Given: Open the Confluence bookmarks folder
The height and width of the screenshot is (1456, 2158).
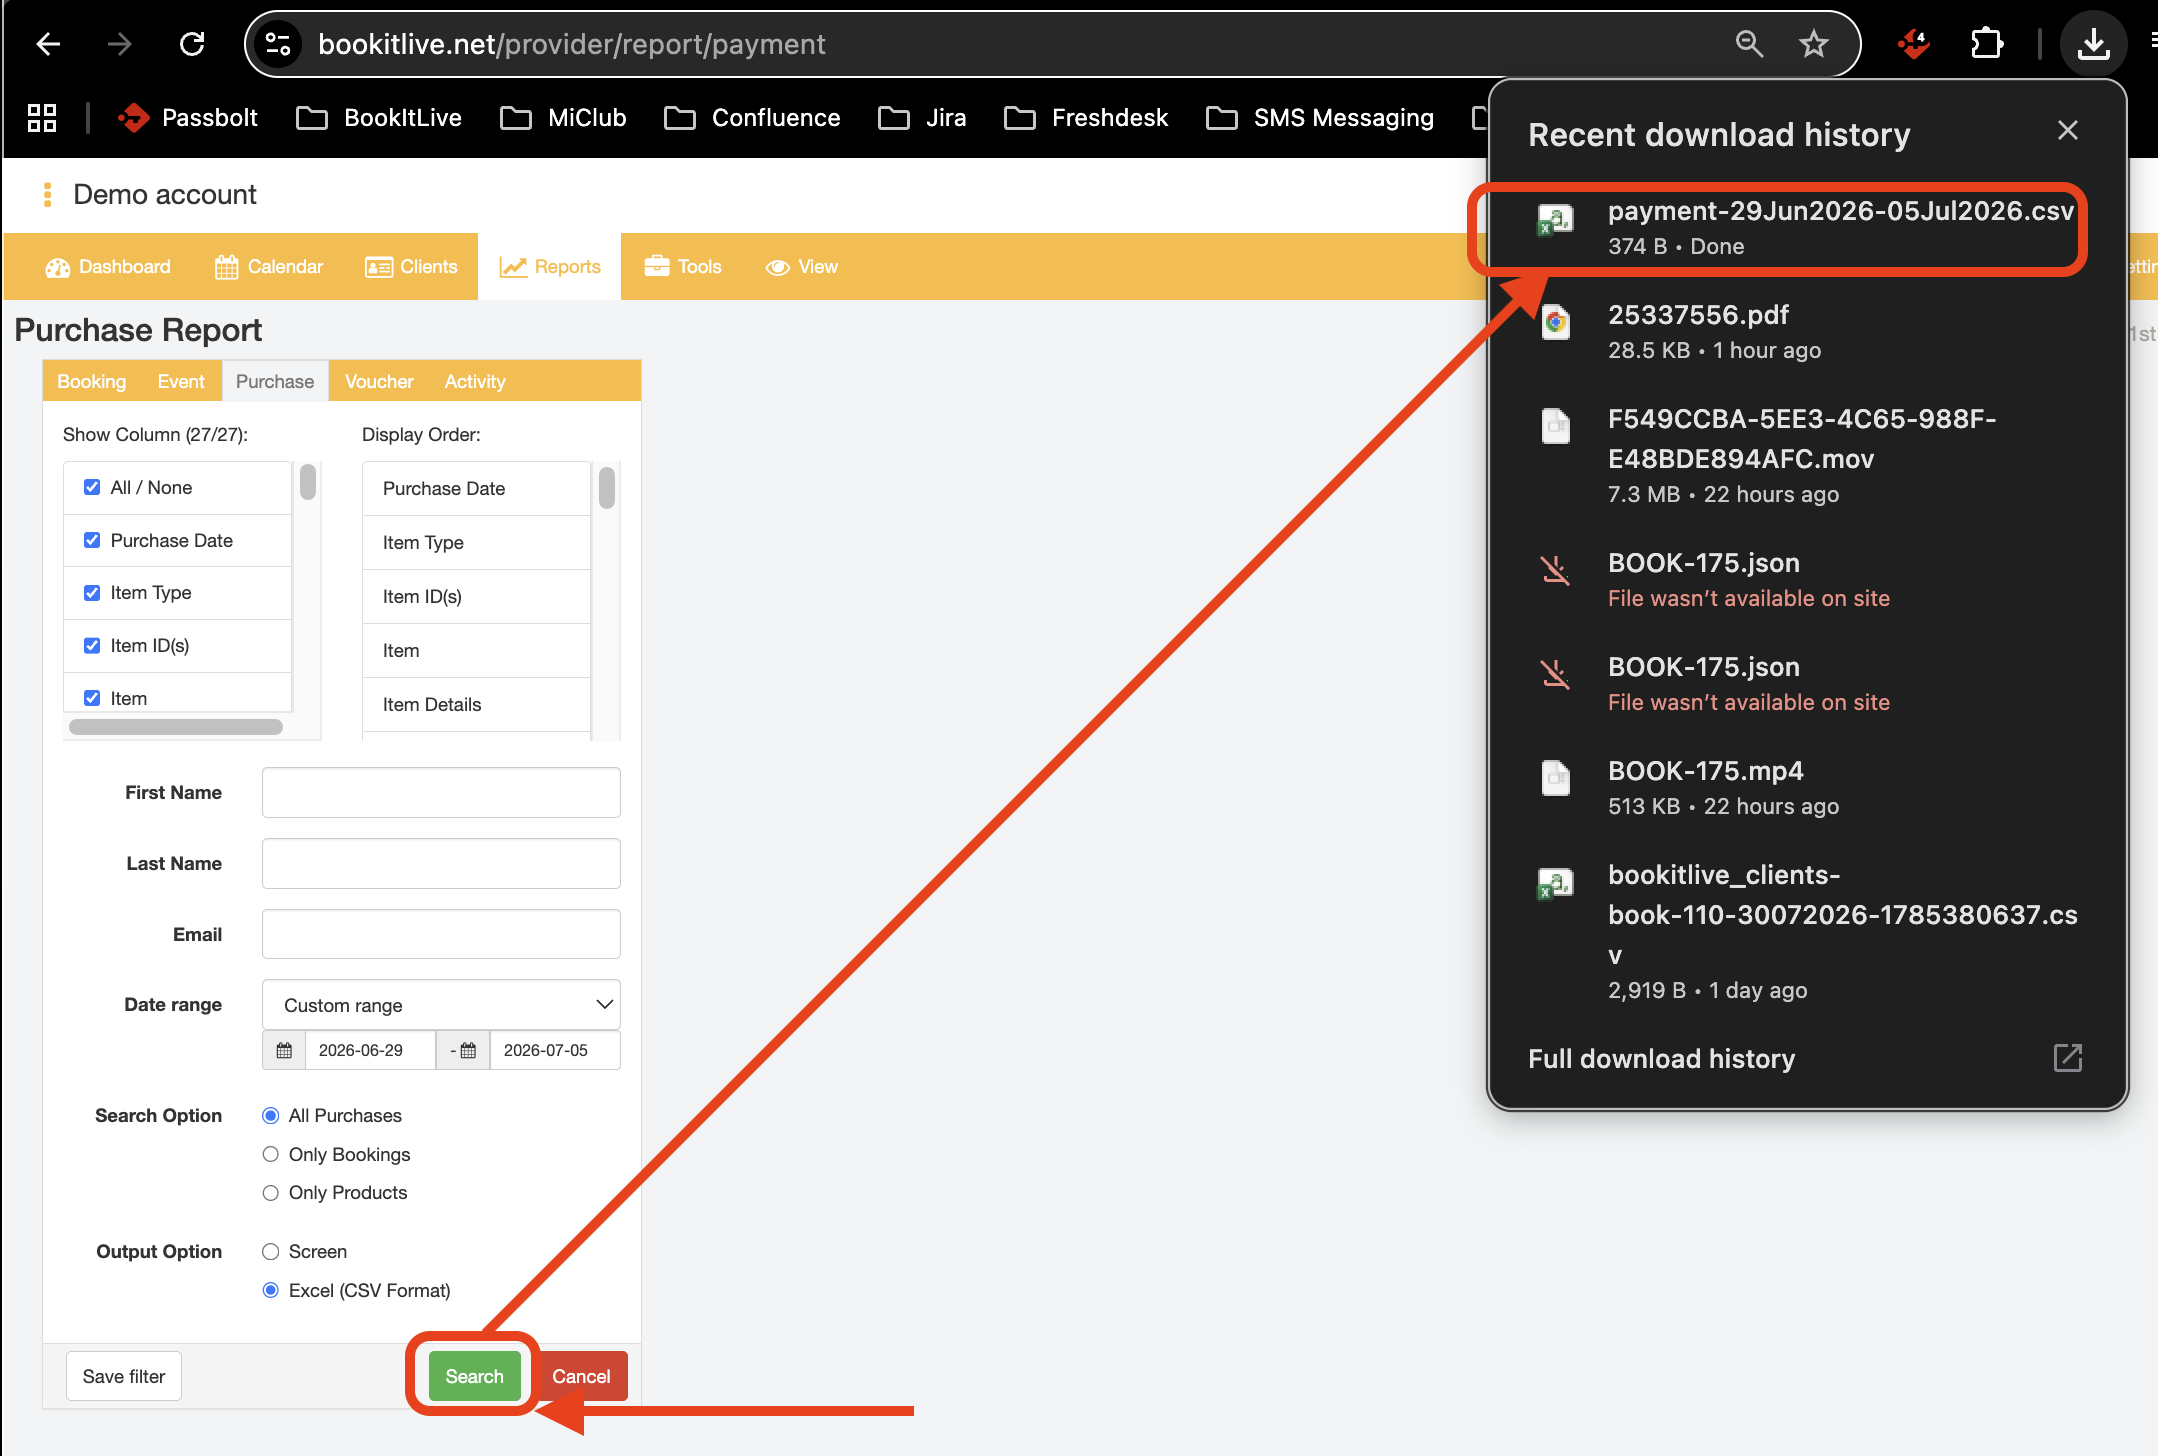Looking at the screenshot, I should pos(752,118).
